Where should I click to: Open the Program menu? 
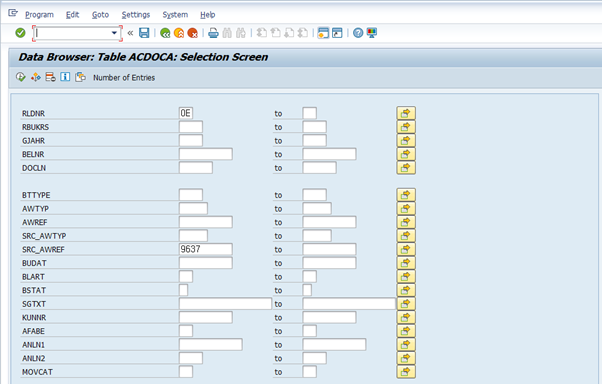[x=39, y=15]
